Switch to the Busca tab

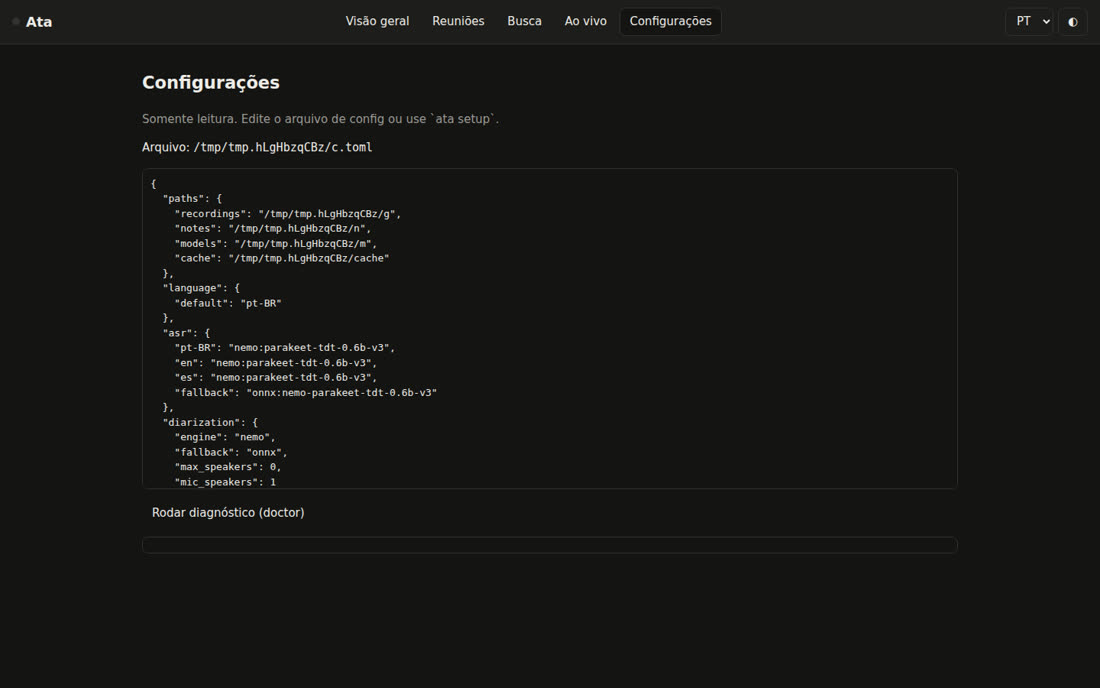click(524, 21)
